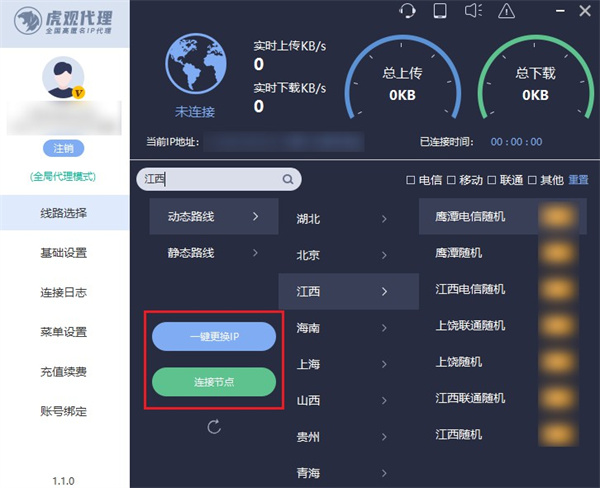600x488 pixels.
Task: Click version number 1.1.0
Action: point(64,481)
